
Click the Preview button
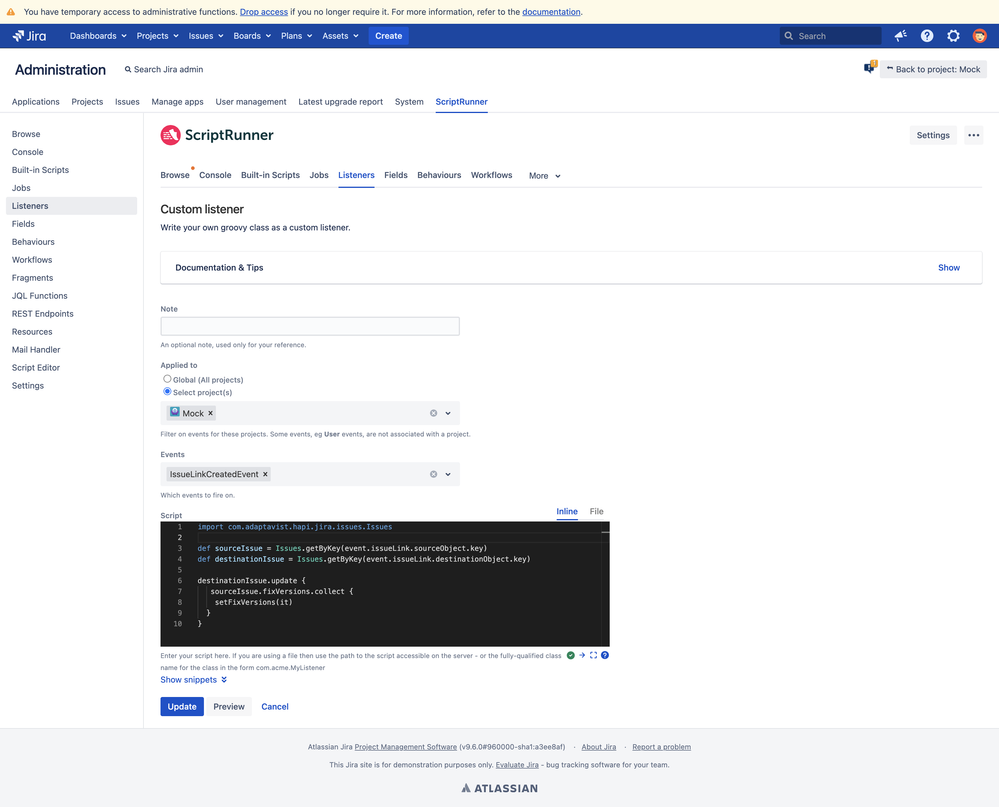point(229,706)
